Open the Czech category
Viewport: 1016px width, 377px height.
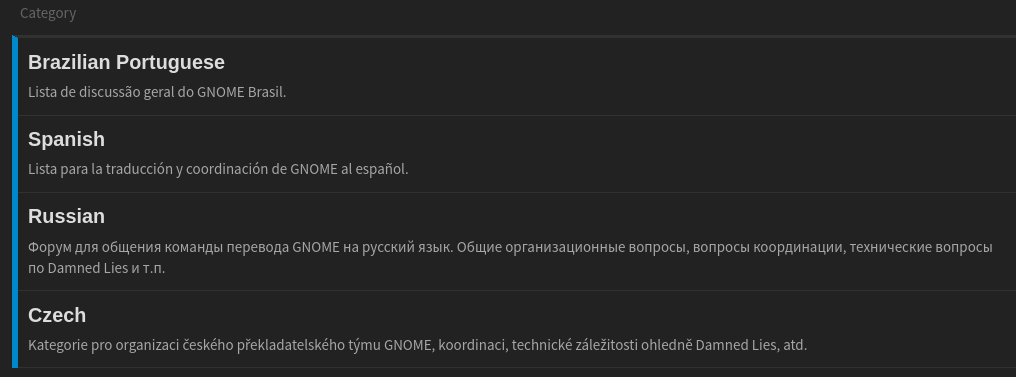point(57,315)
